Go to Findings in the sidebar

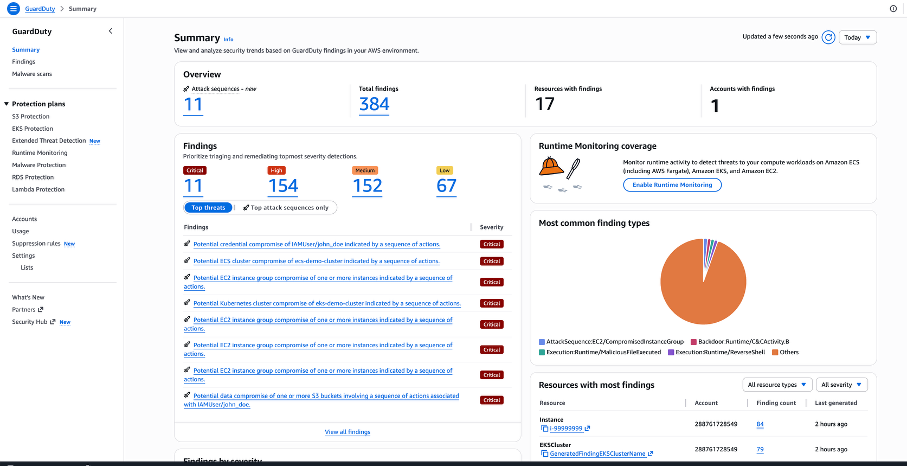point(23,62)
